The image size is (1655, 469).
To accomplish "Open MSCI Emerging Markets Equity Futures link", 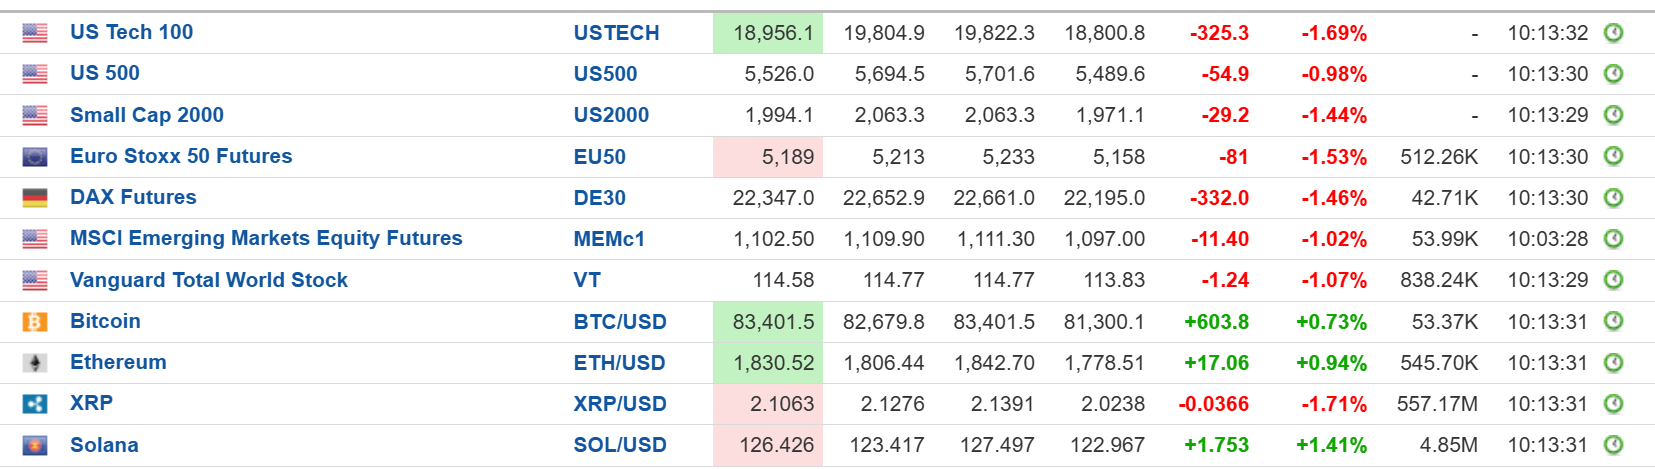I will pos(266,238).
